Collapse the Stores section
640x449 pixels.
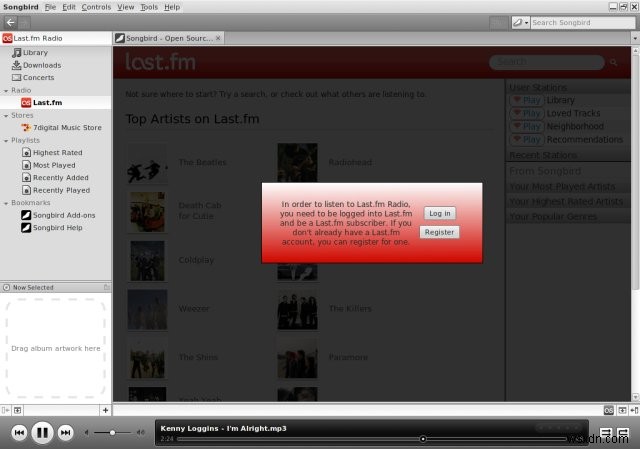6,116
